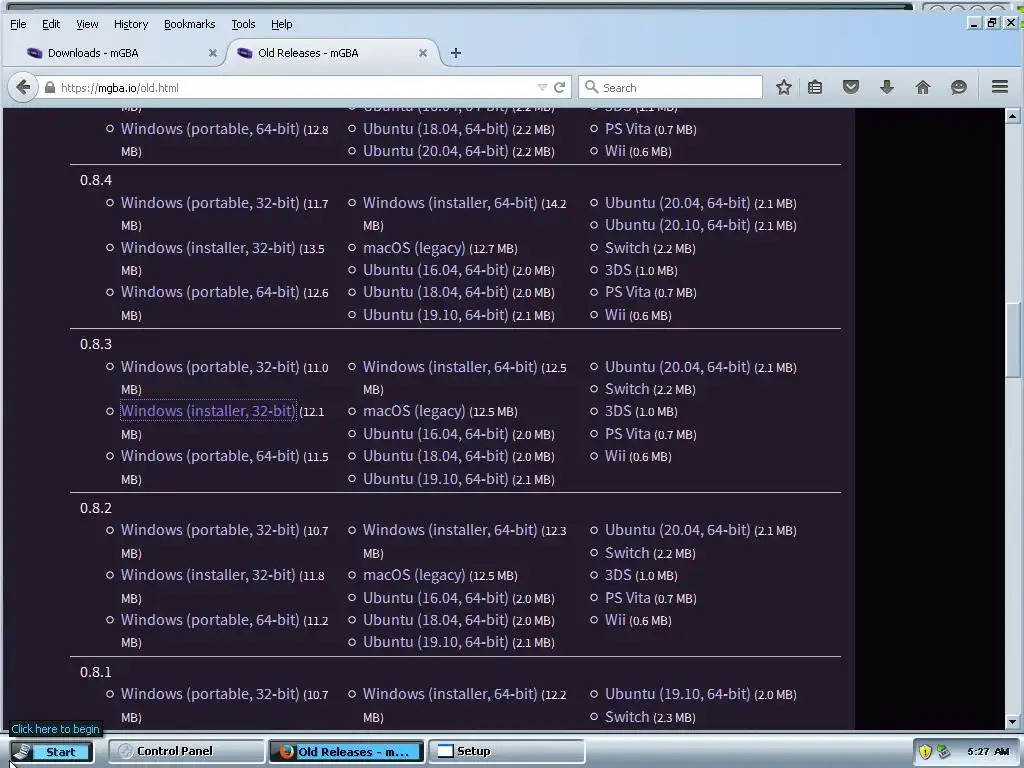Open the hamburger menu icon
The image size is (1024, 768).
click(1000, 86)
